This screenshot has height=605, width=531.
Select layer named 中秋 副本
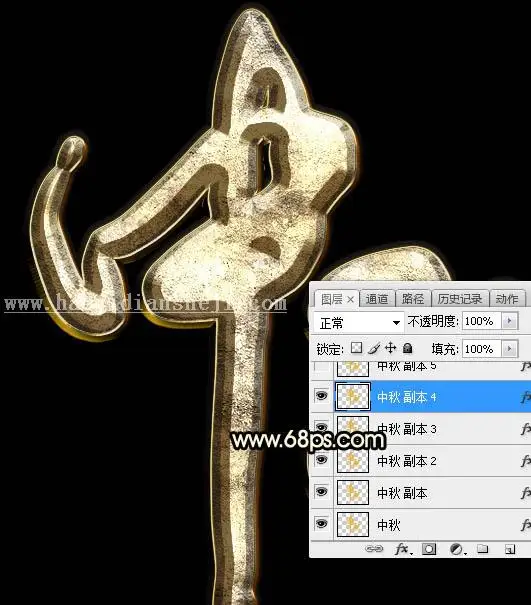402,493
